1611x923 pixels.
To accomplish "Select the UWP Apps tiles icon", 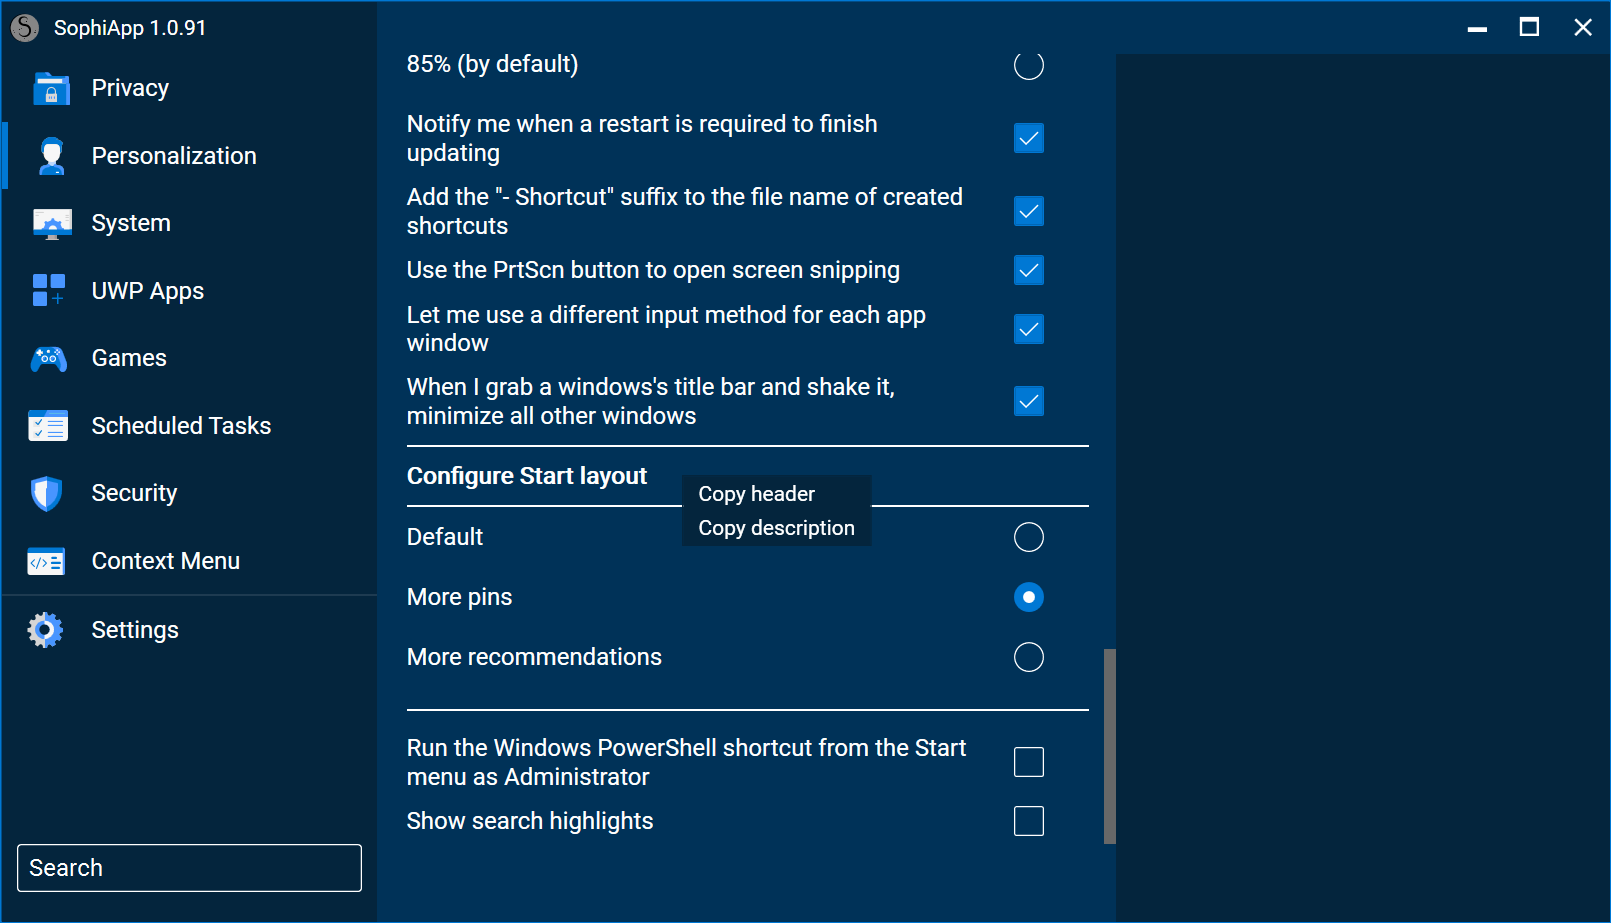I will [49, 291].
